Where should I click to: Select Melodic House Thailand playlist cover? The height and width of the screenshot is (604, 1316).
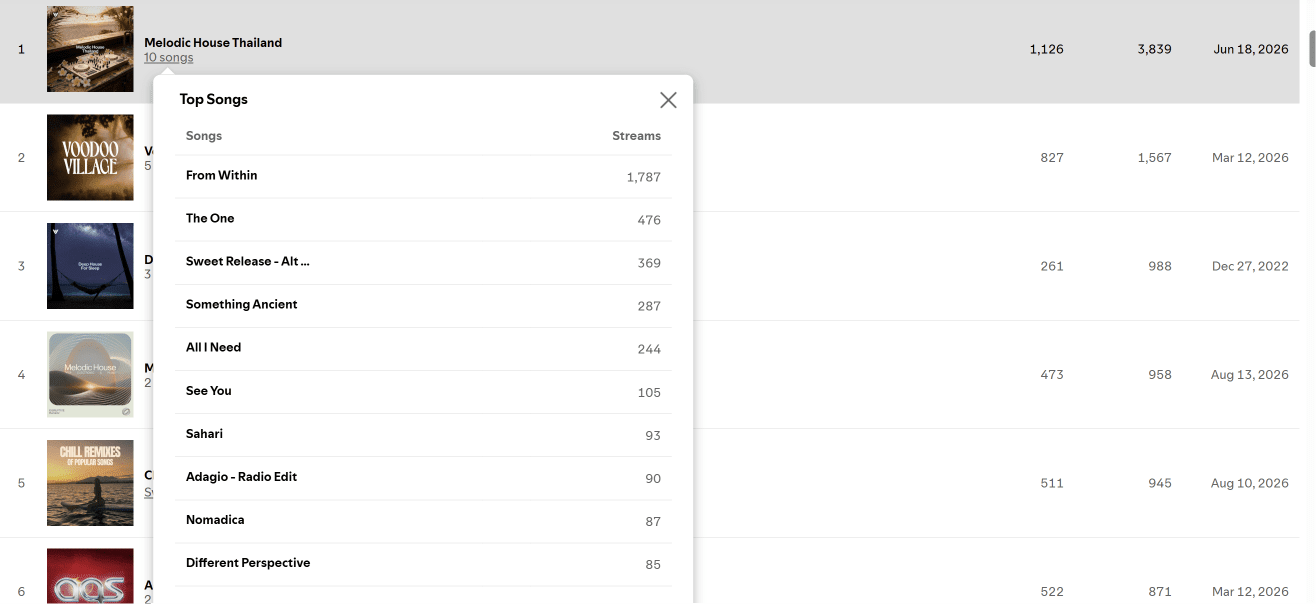[x=90, y=49]
